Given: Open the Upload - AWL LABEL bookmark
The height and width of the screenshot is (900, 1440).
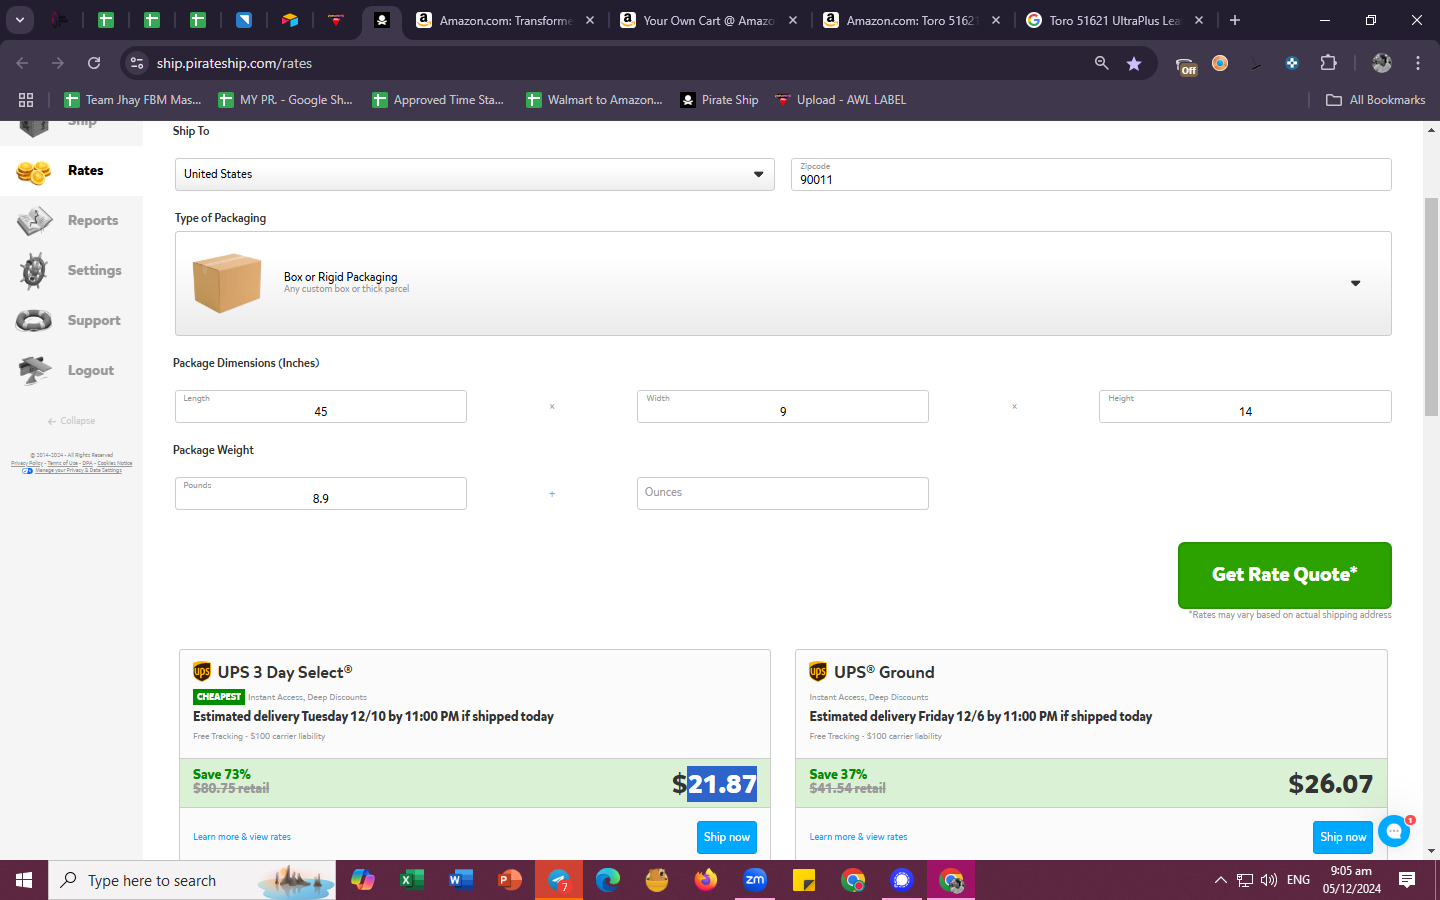Looking at the screenshot, I should pos(840,100).
